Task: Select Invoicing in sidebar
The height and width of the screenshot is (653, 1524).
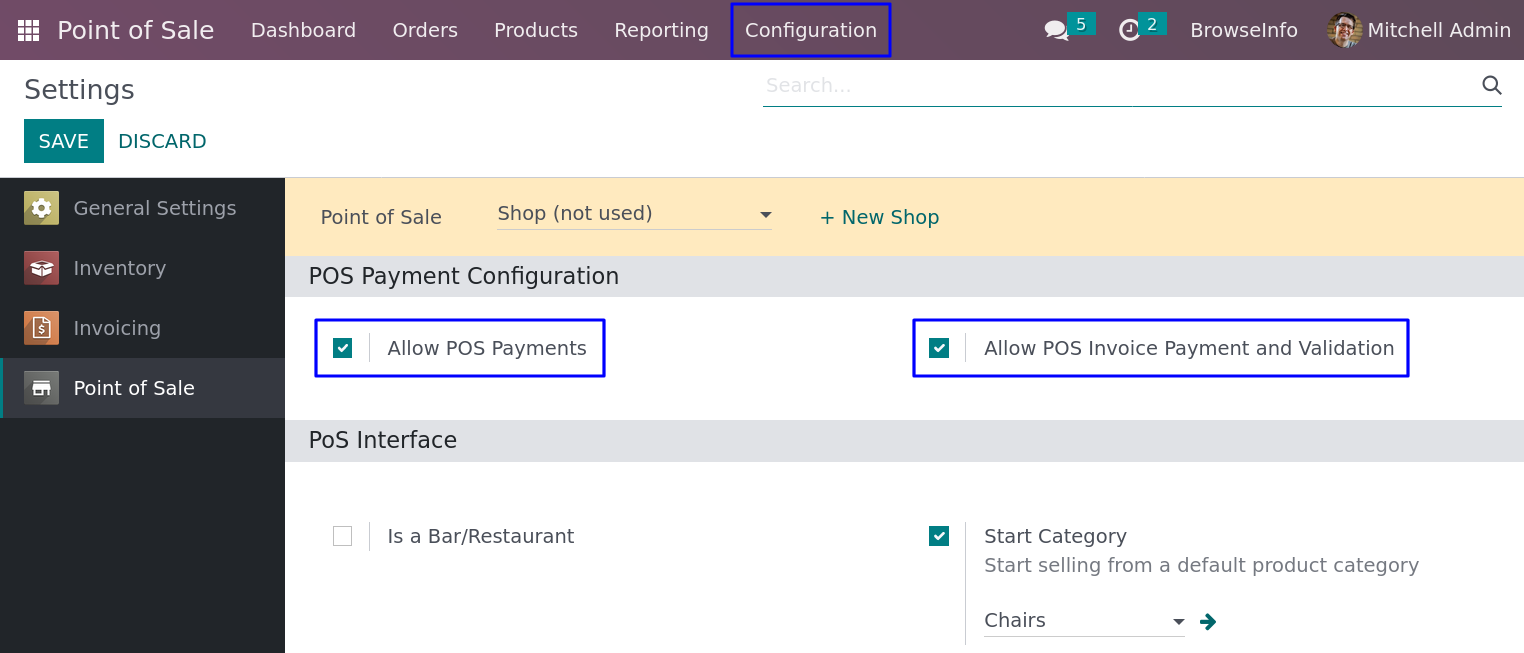Action: click(x=142, y=328)
